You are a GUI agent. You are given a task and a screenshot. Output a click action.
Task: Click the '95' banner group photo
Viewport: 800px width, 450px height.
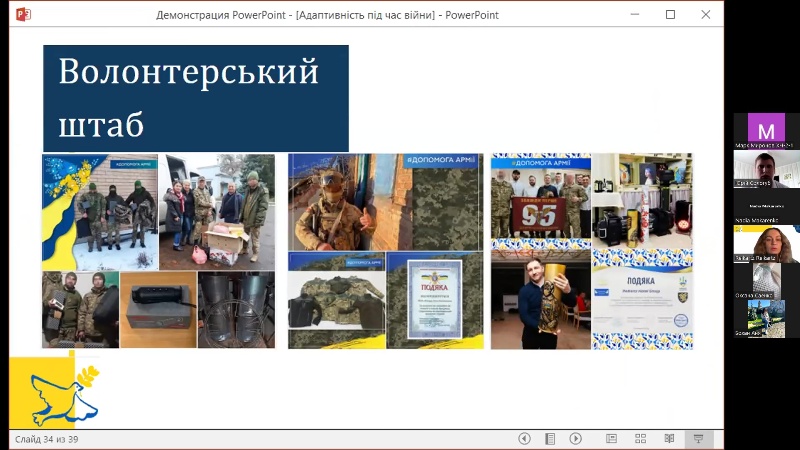541,201
